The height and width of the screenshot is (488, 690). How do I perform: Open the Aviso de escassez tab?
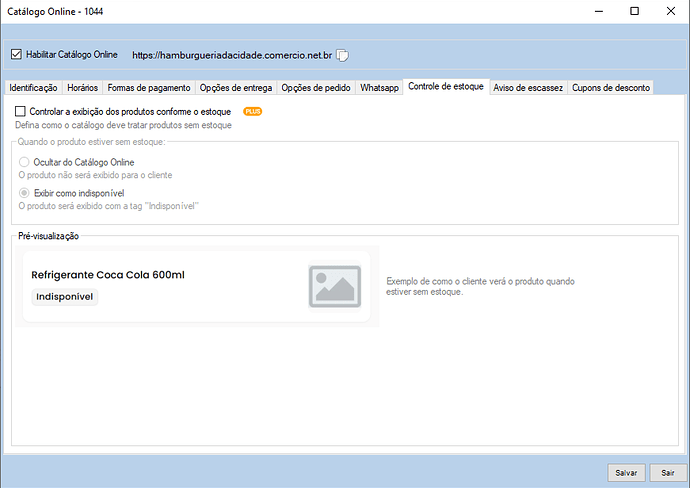point(528,88)
